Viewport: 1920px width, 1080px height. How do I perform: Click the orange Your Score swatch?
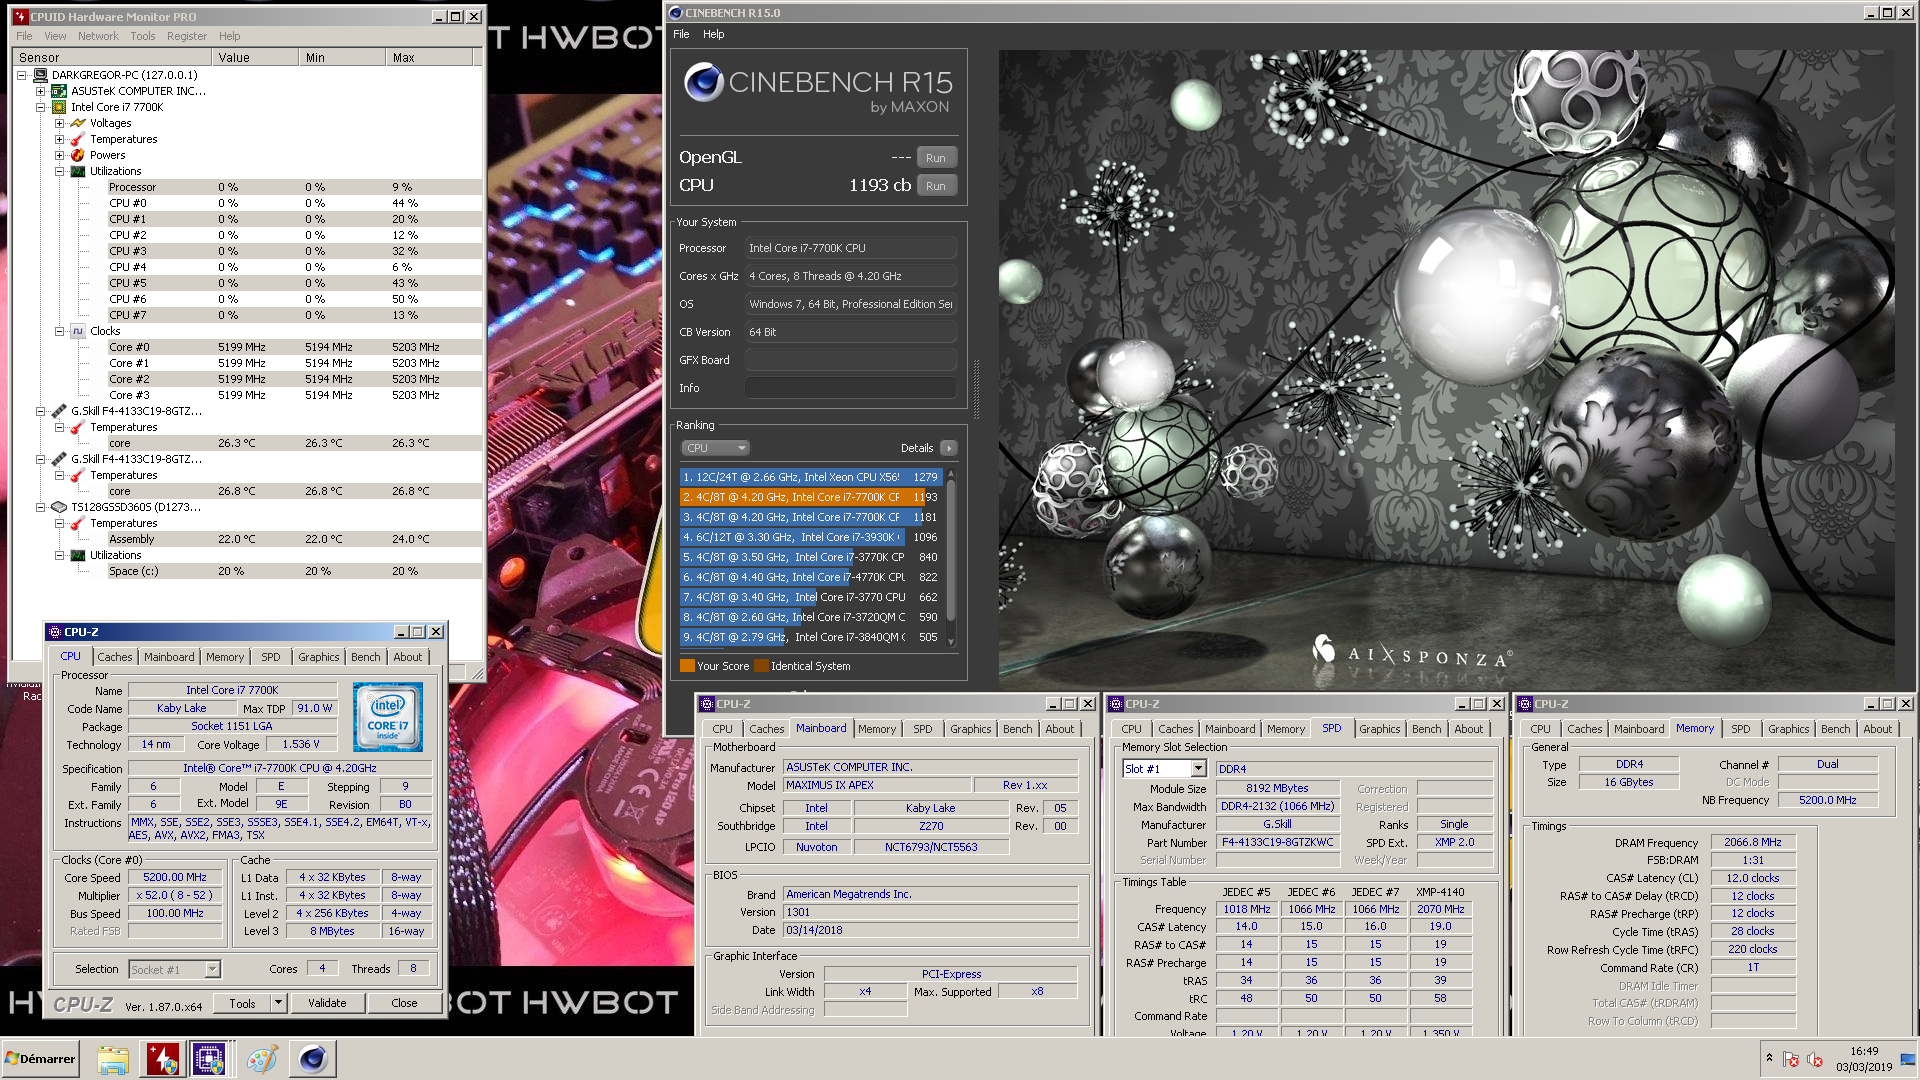coord(687,666)
